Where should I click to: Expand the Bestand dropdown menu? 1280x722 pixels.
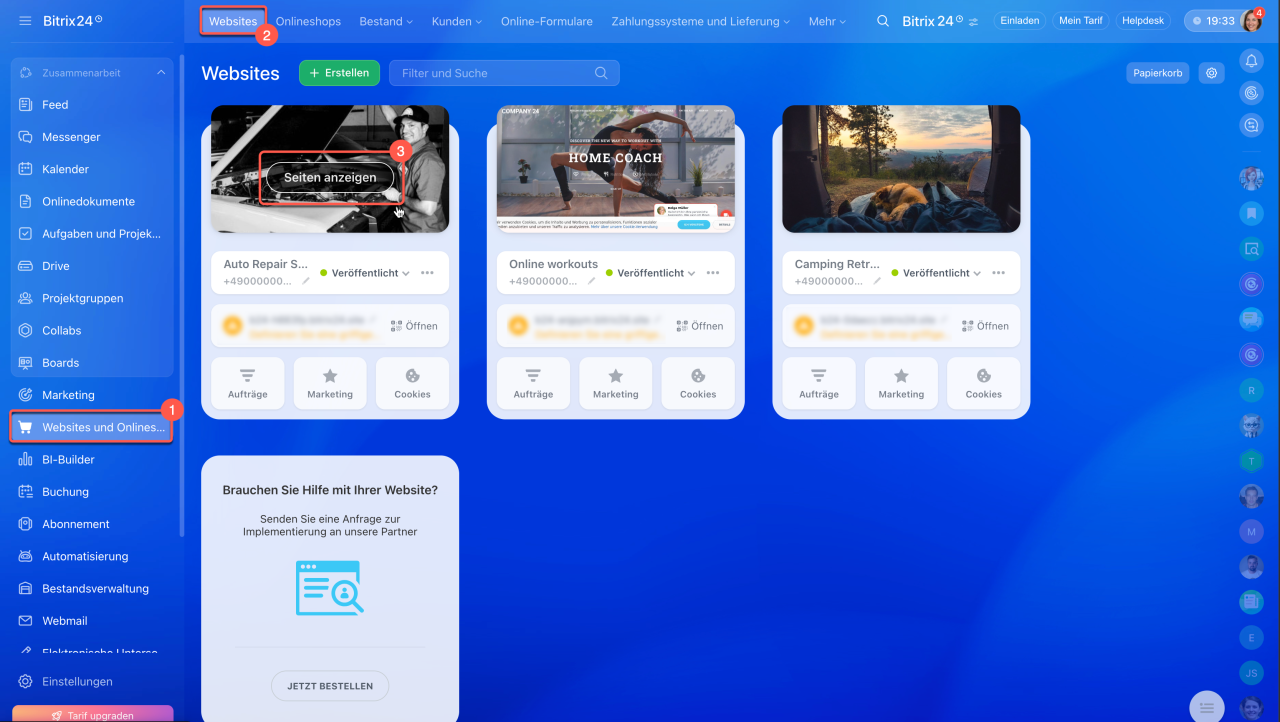point(386,21)
